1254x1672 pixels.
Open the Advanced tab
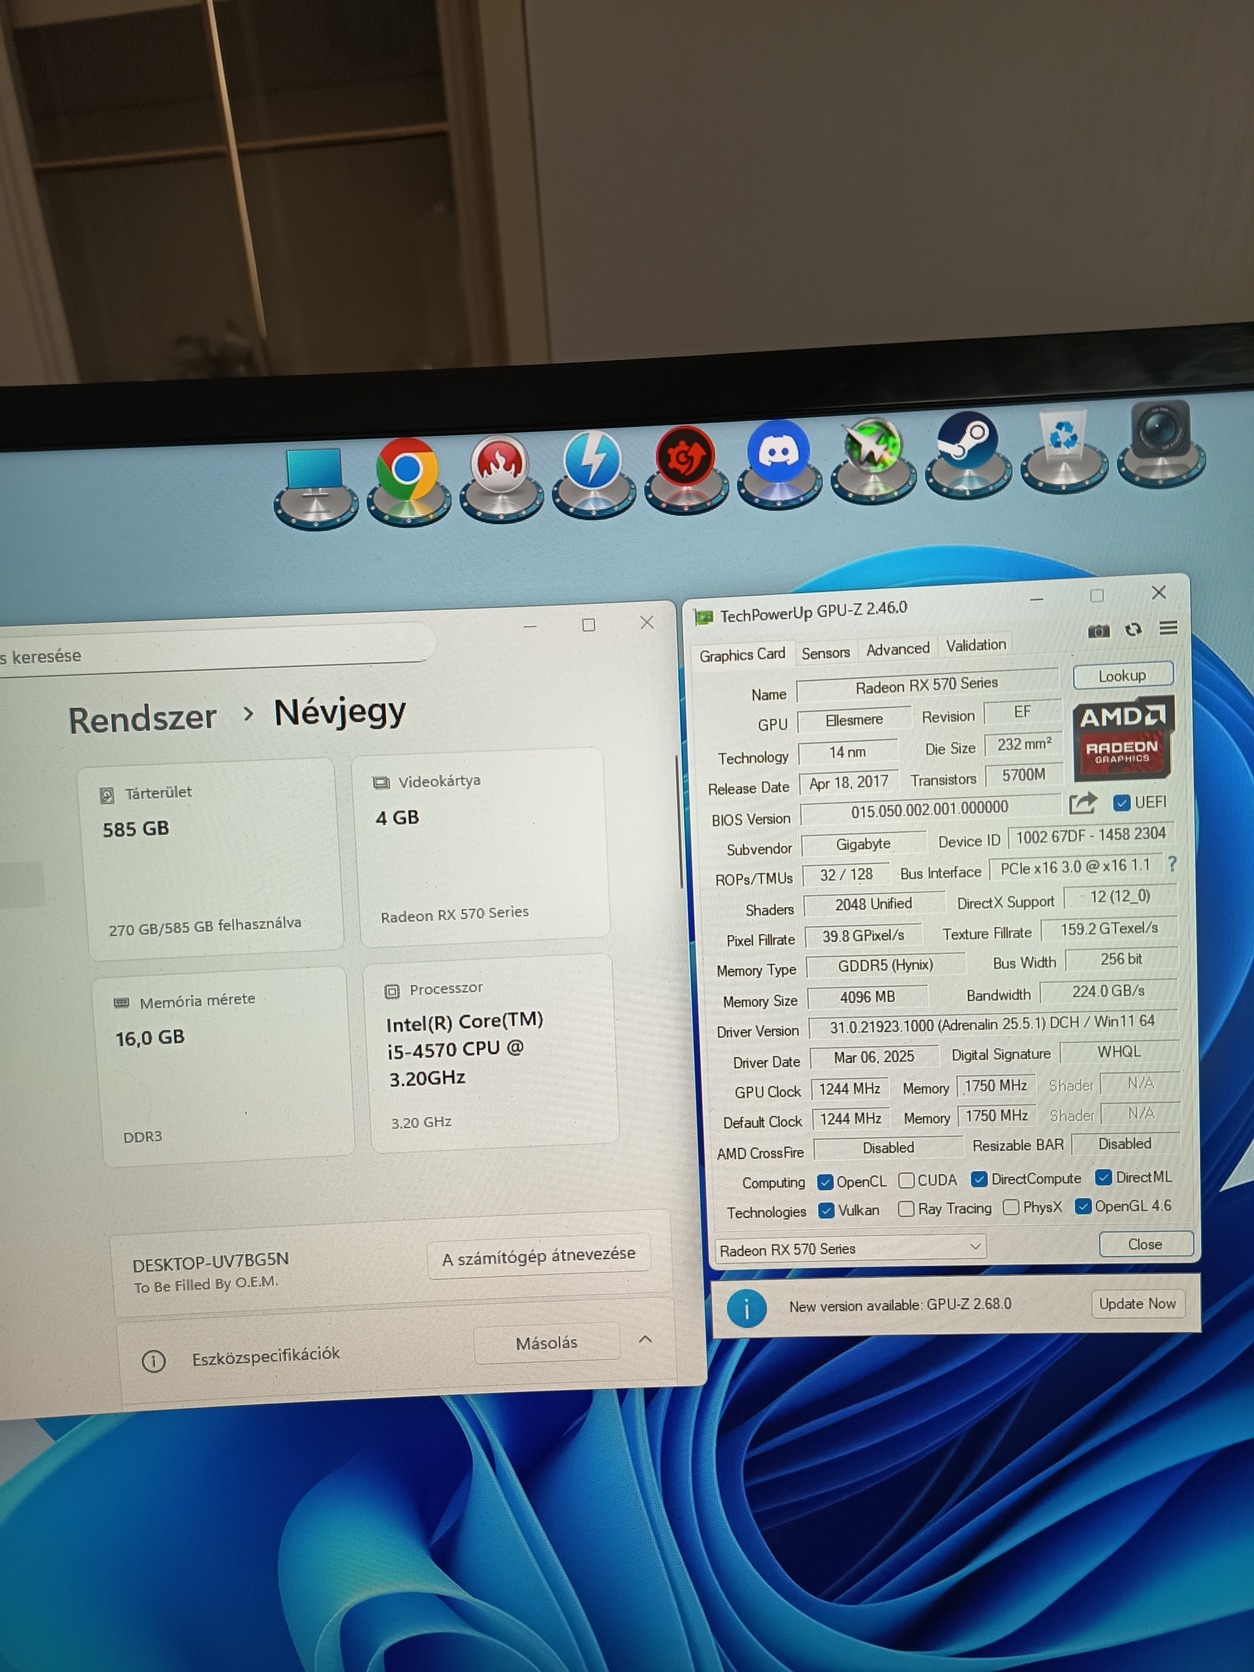[x=898, y=649]
